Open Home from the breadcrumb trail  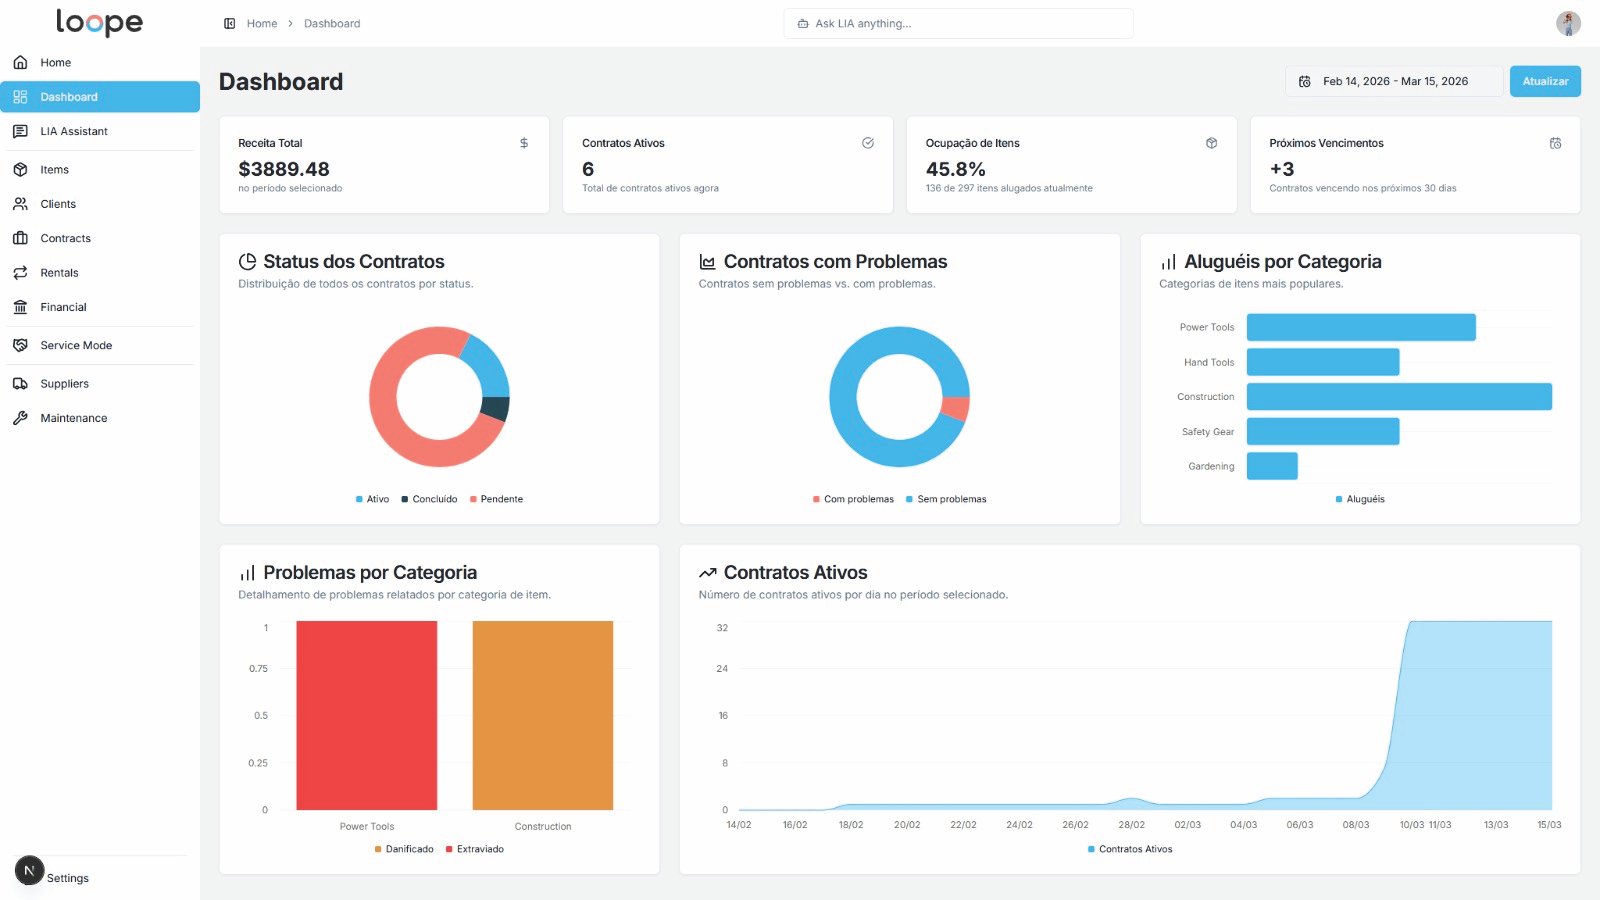coord(261,23)
